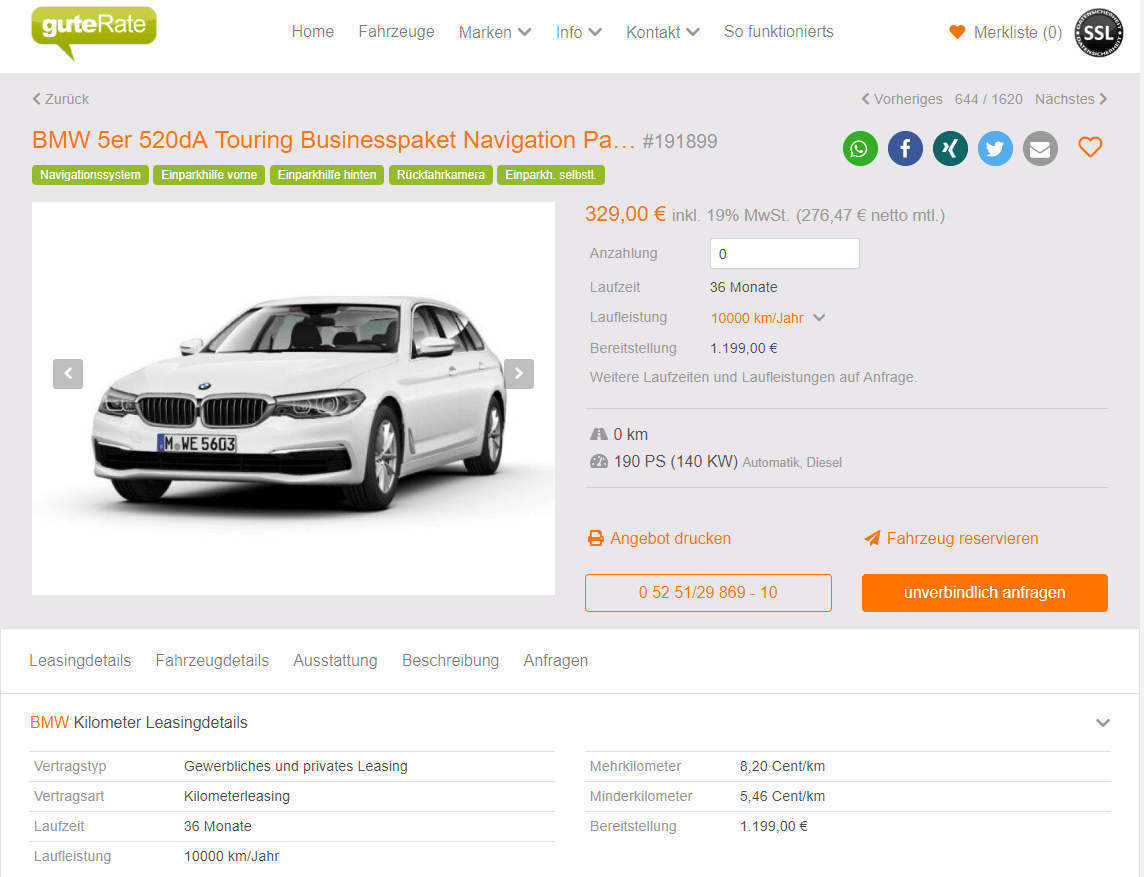
Task: Switch to the Beschreibung tab
Action: pyautogui.click(x=450, y=660)
